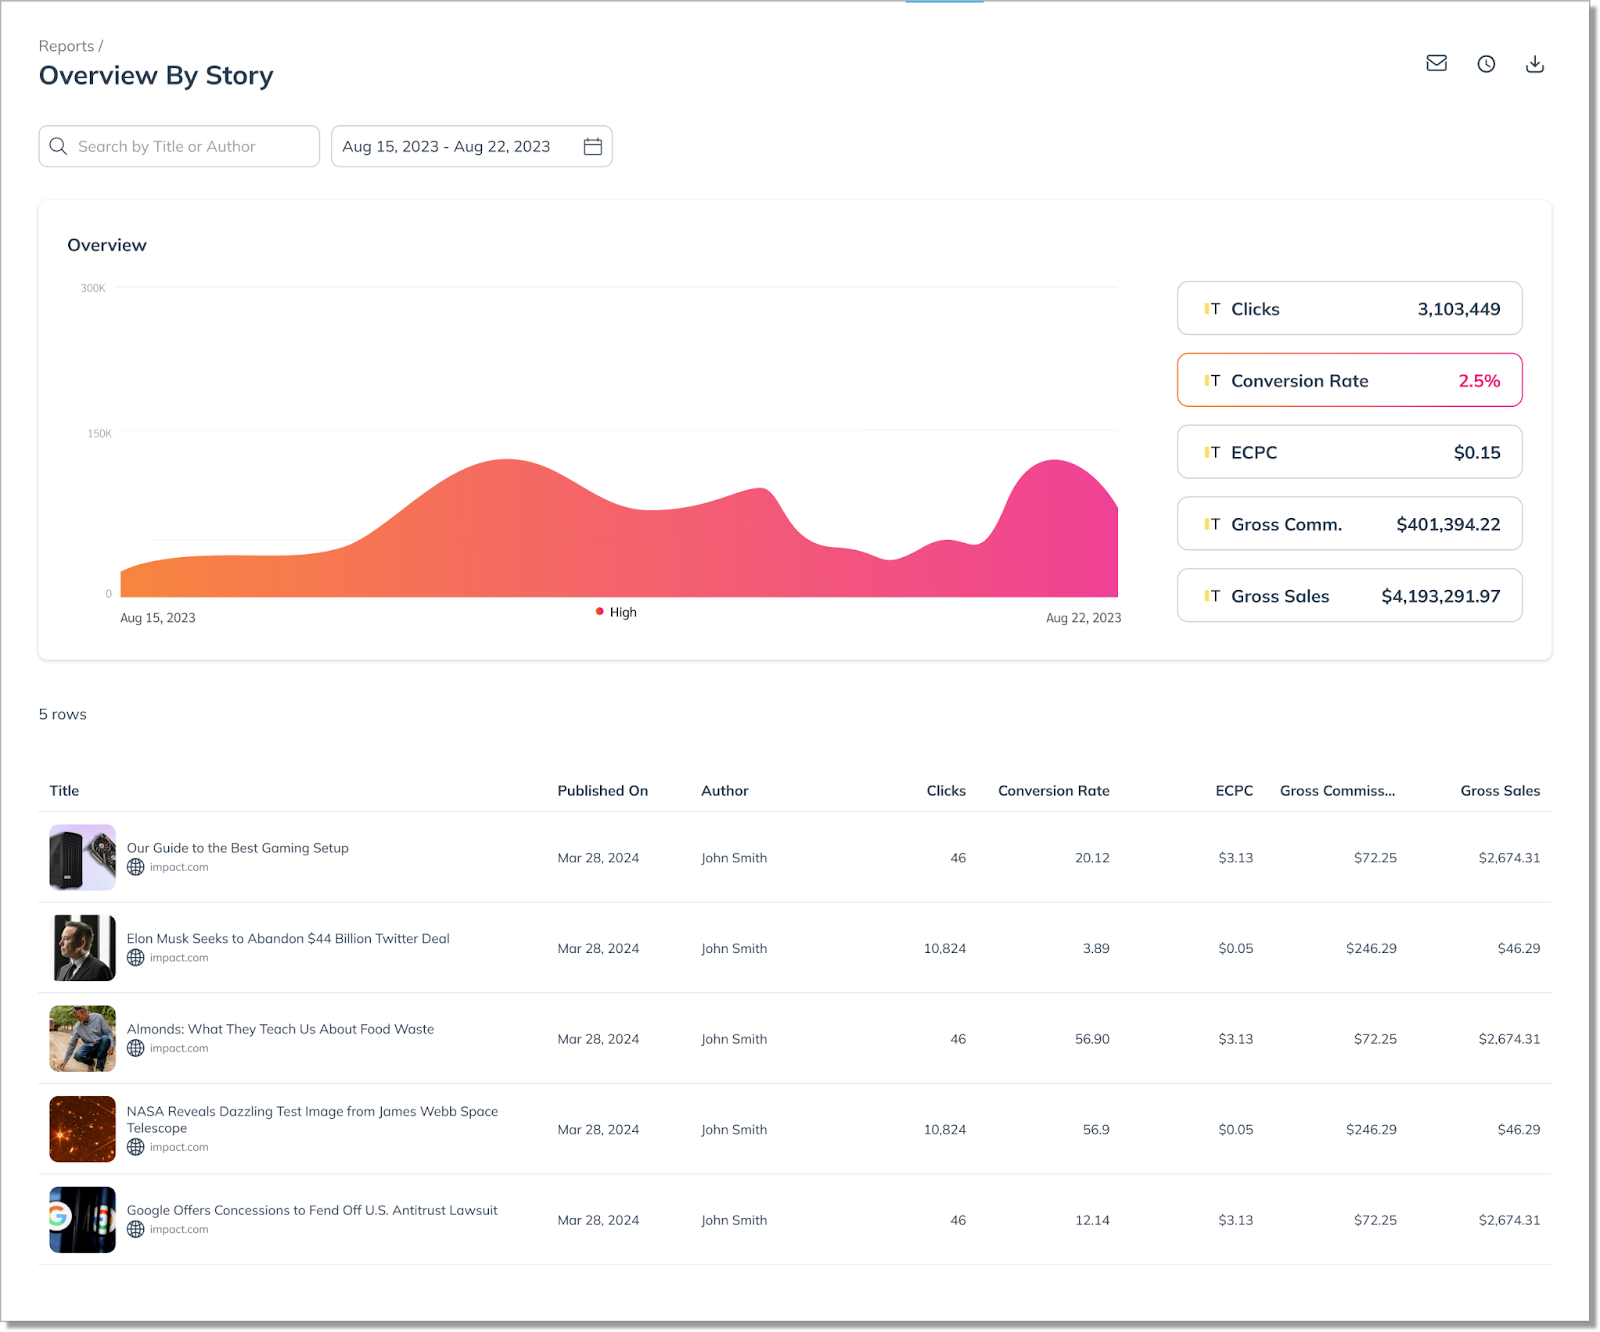Select the ECPC metric card
This screenshot has width=1600, height=1332.
[x=1349, y=452]
